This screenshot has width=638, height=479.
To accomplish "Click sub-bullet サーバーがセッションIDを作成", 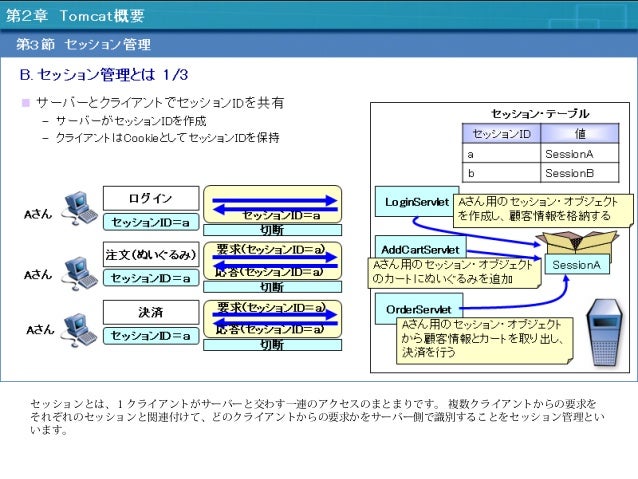I will 131,120.
